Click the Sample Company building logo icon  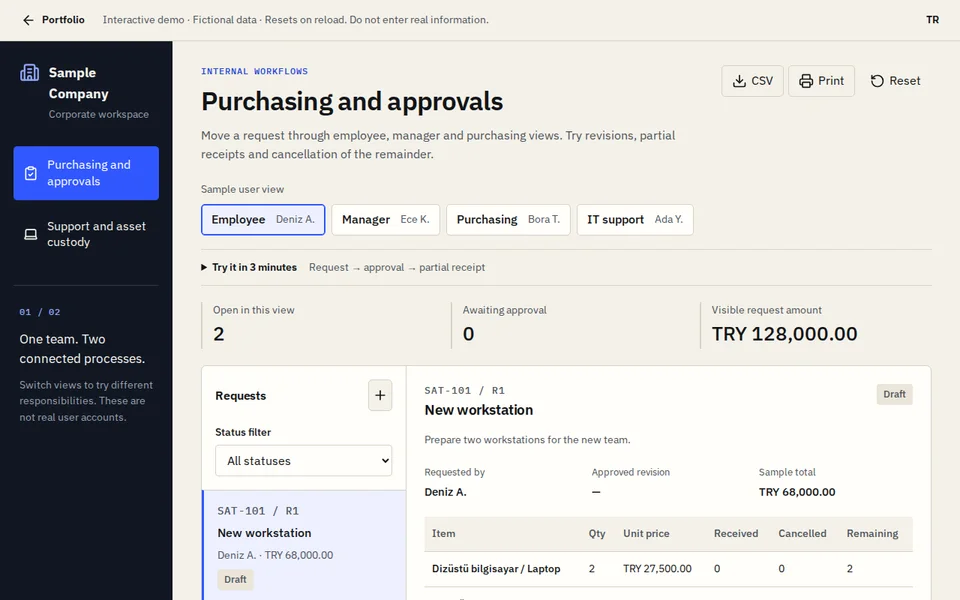[29, 73]
